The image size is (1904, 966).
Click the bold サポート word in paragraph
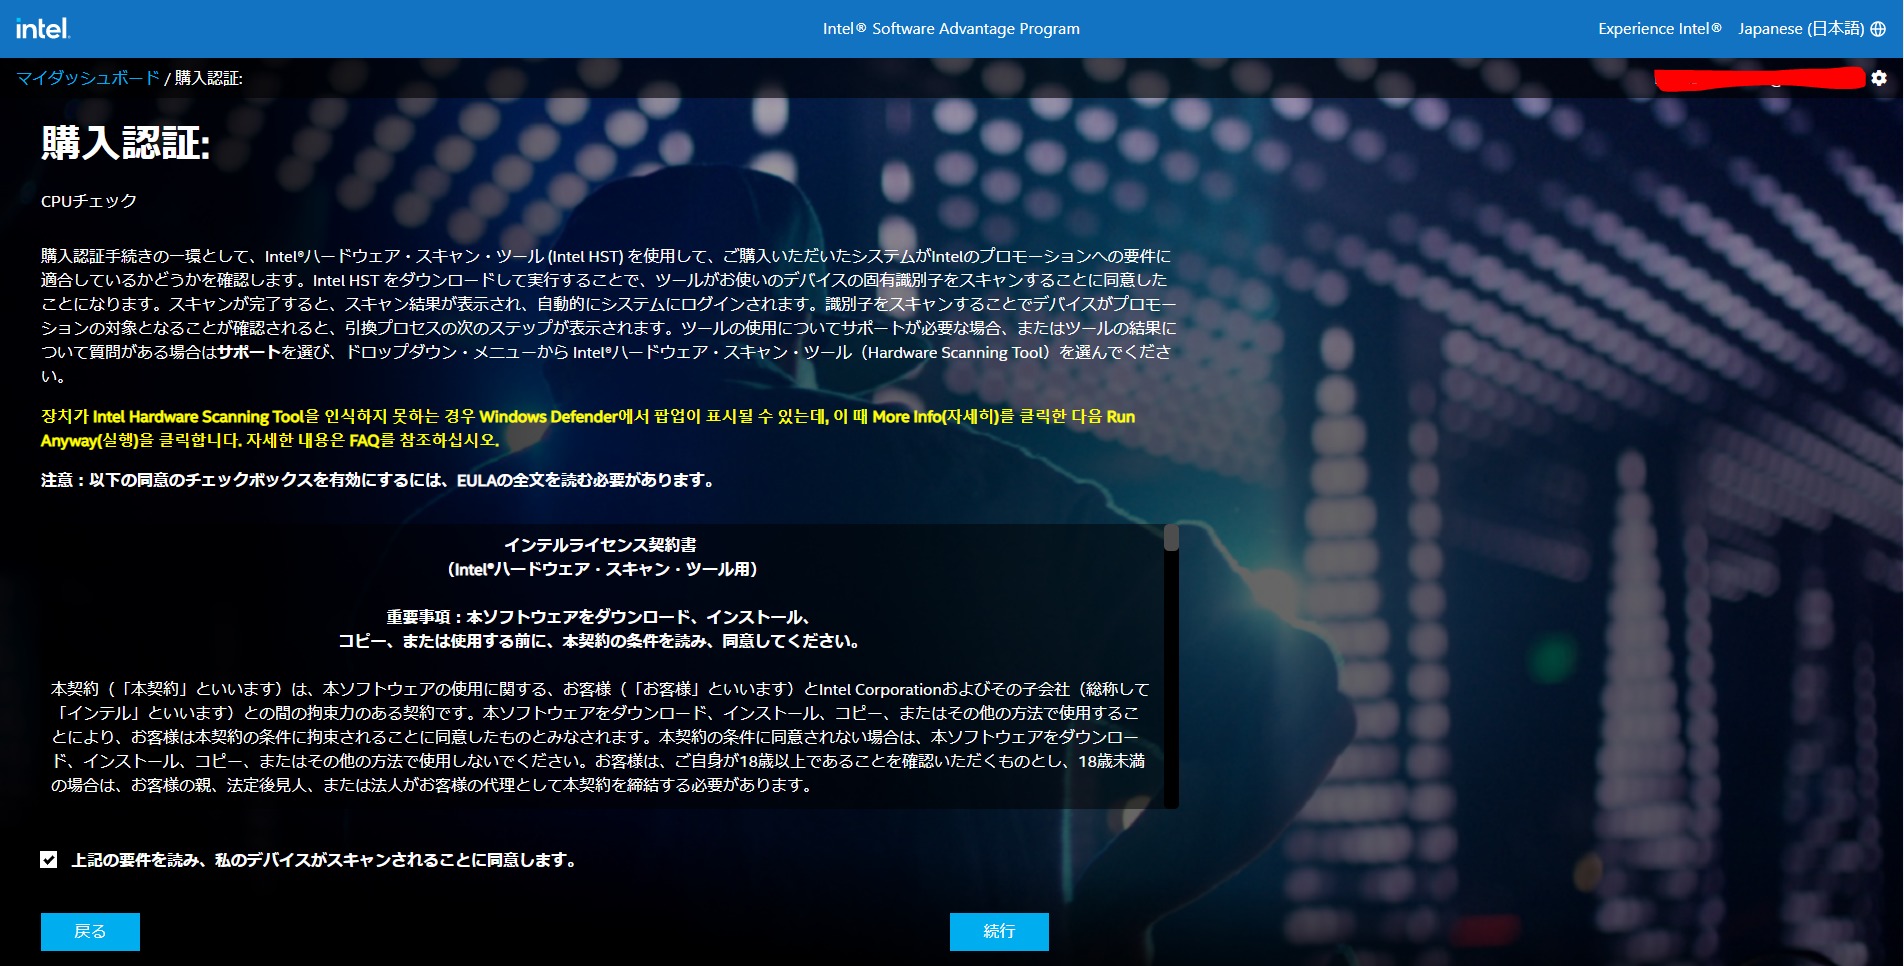tap(249, 352)
